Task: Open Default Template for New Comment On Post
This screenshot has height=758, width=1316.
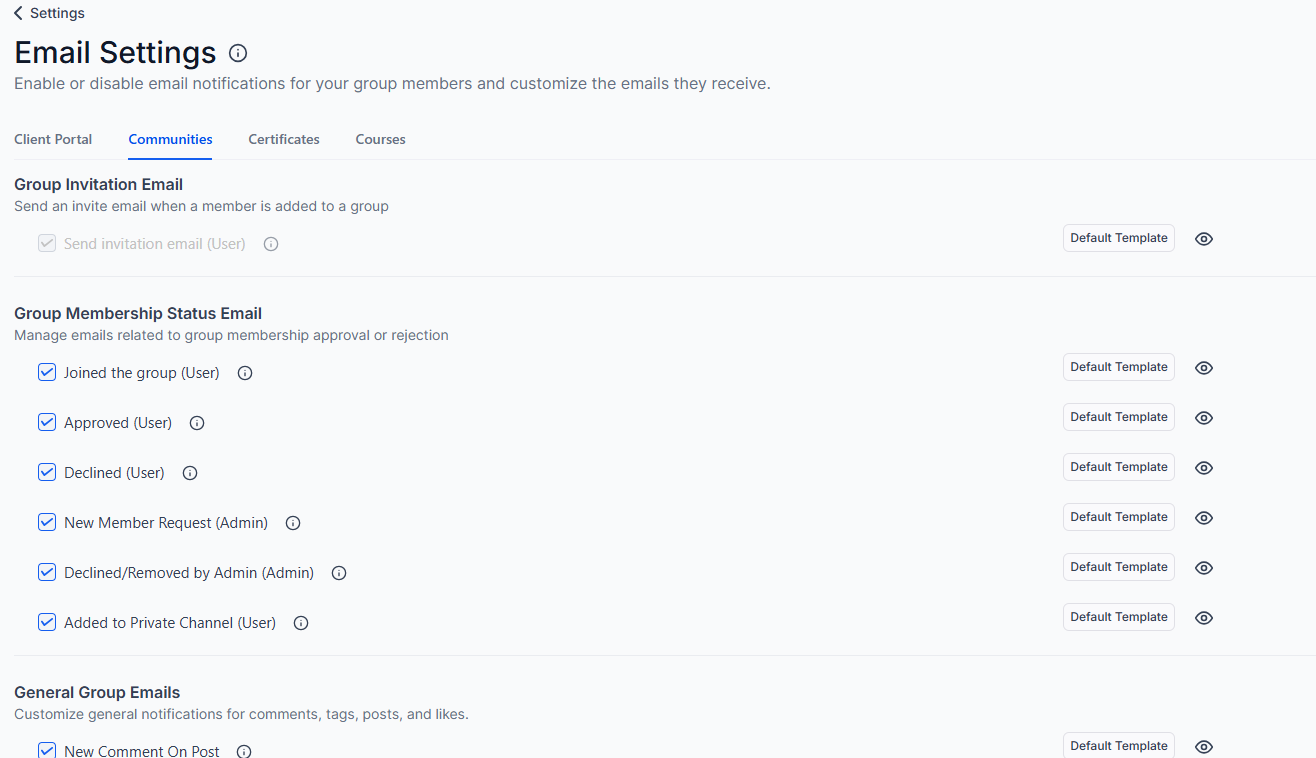Action: pyautogui.click(x=1118, y=746)
